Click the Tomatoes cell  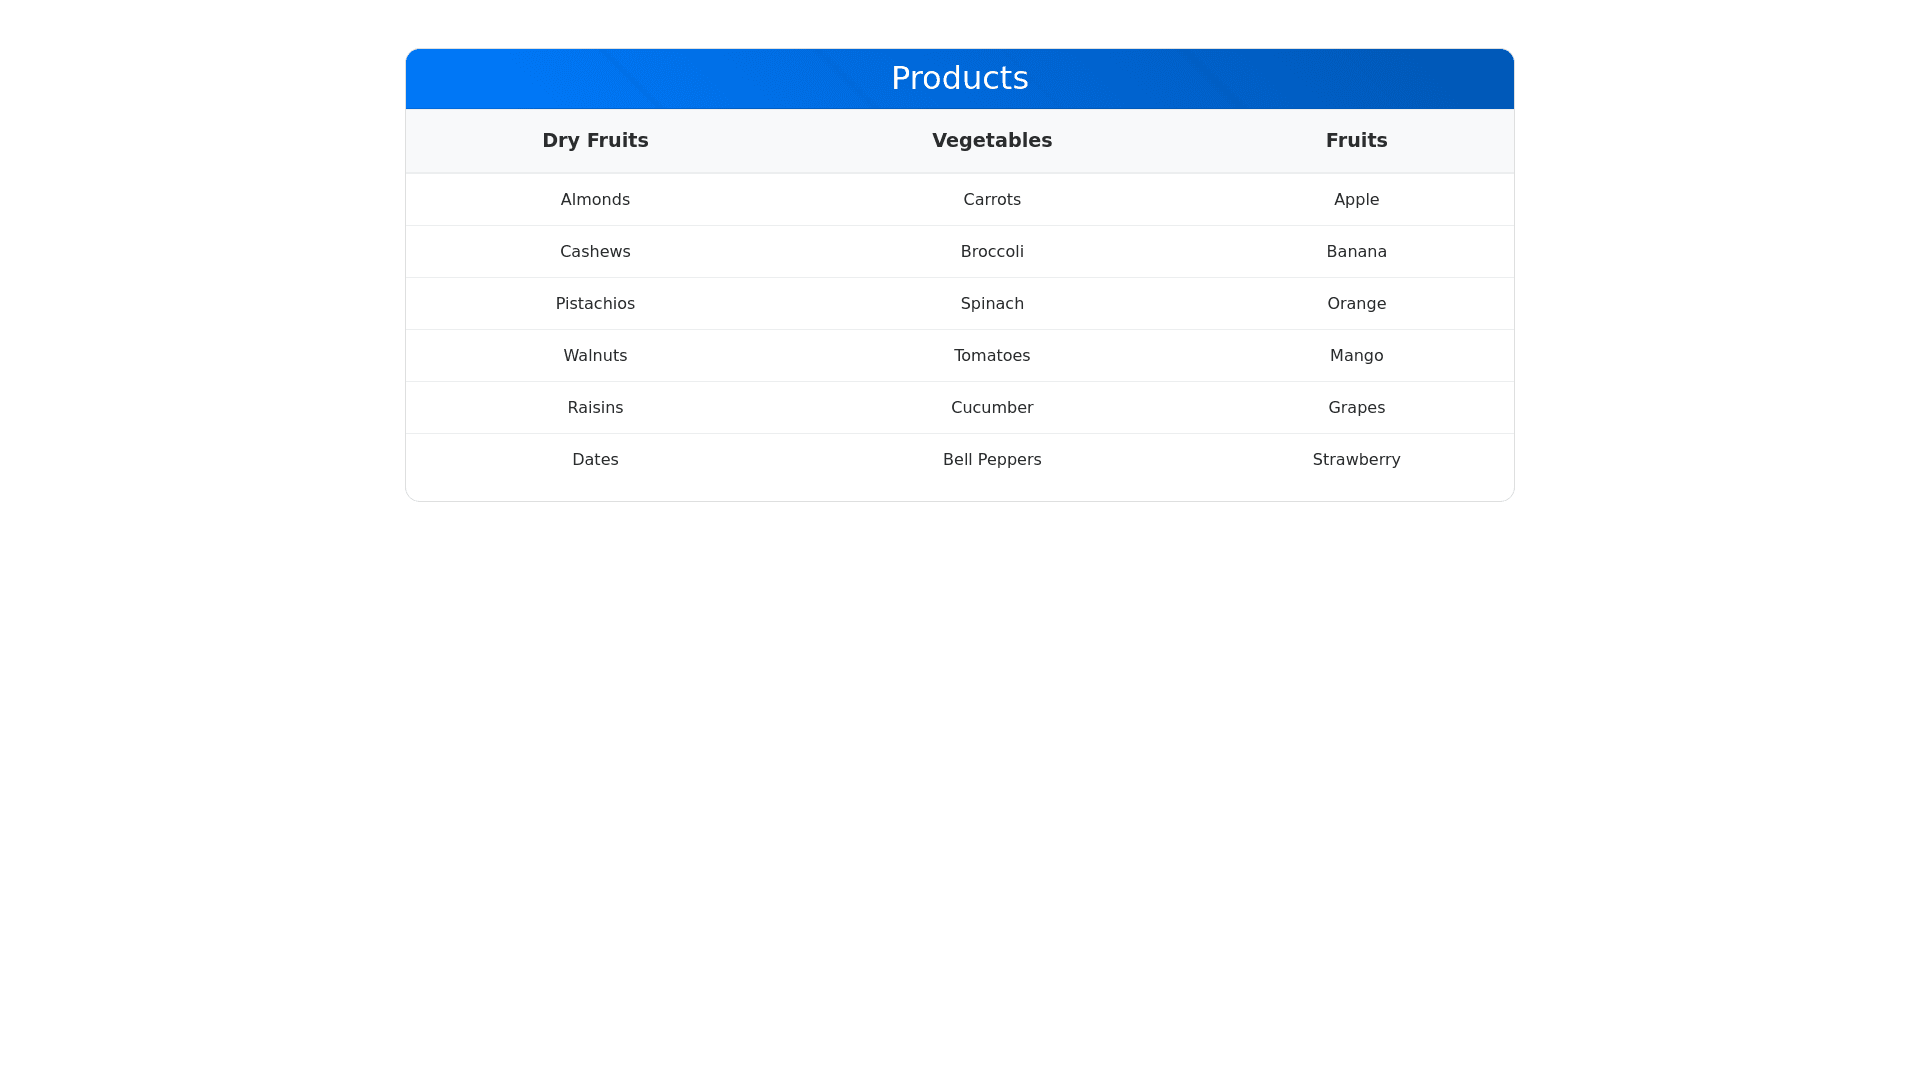click(x=992, y=355)
